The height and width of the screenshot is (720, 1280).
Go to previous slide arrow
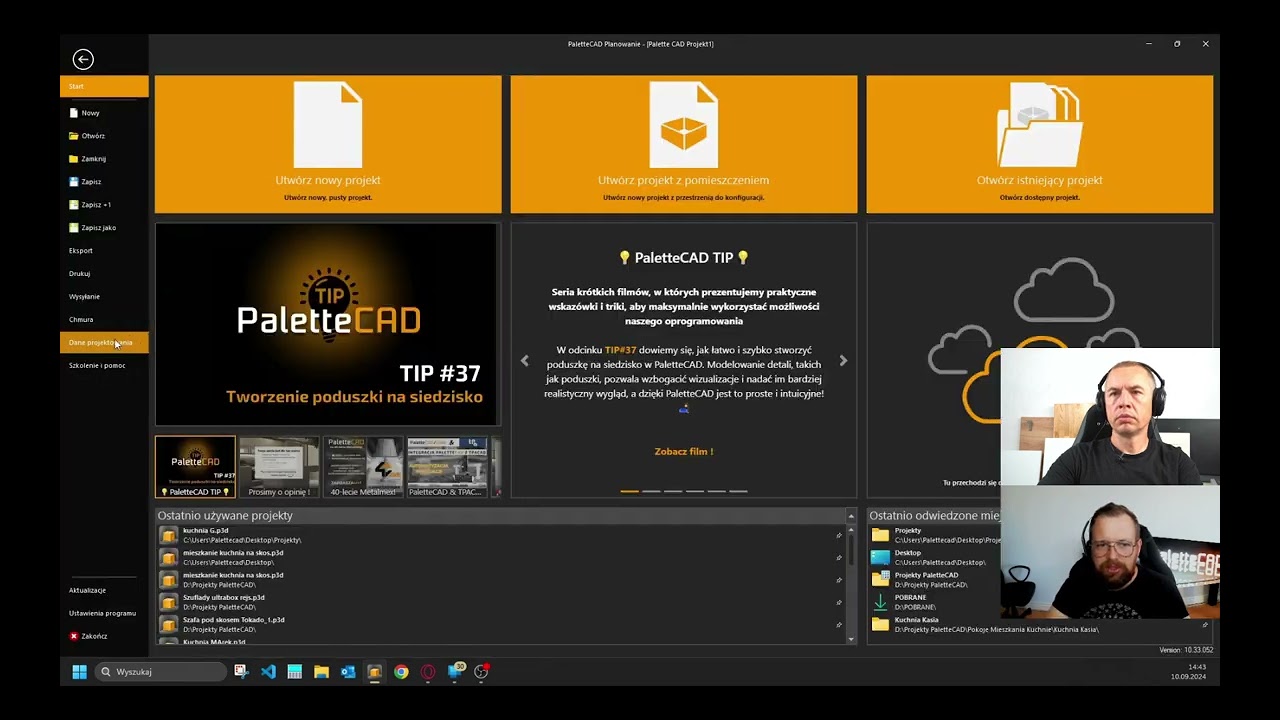(x=525, y=361)
